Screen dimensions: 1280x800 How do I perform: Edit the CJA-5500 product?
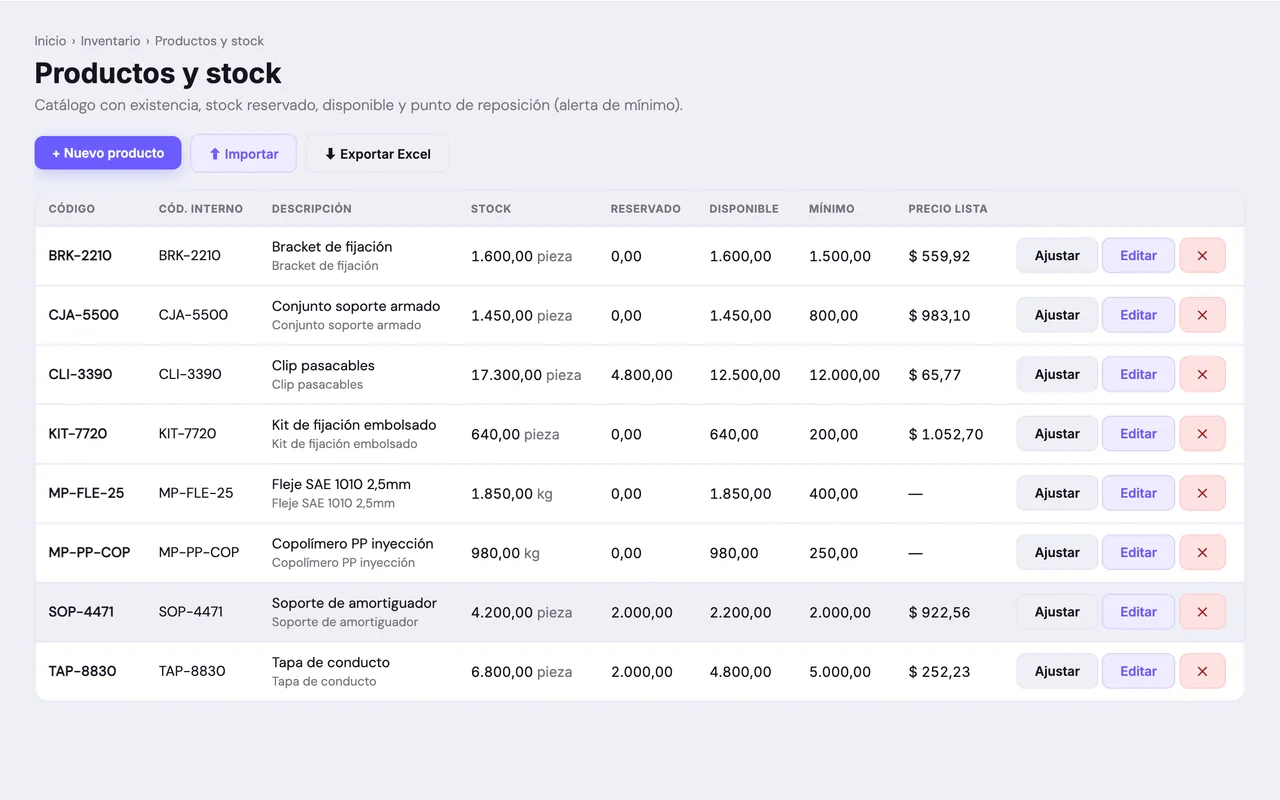pos(1138,315)
